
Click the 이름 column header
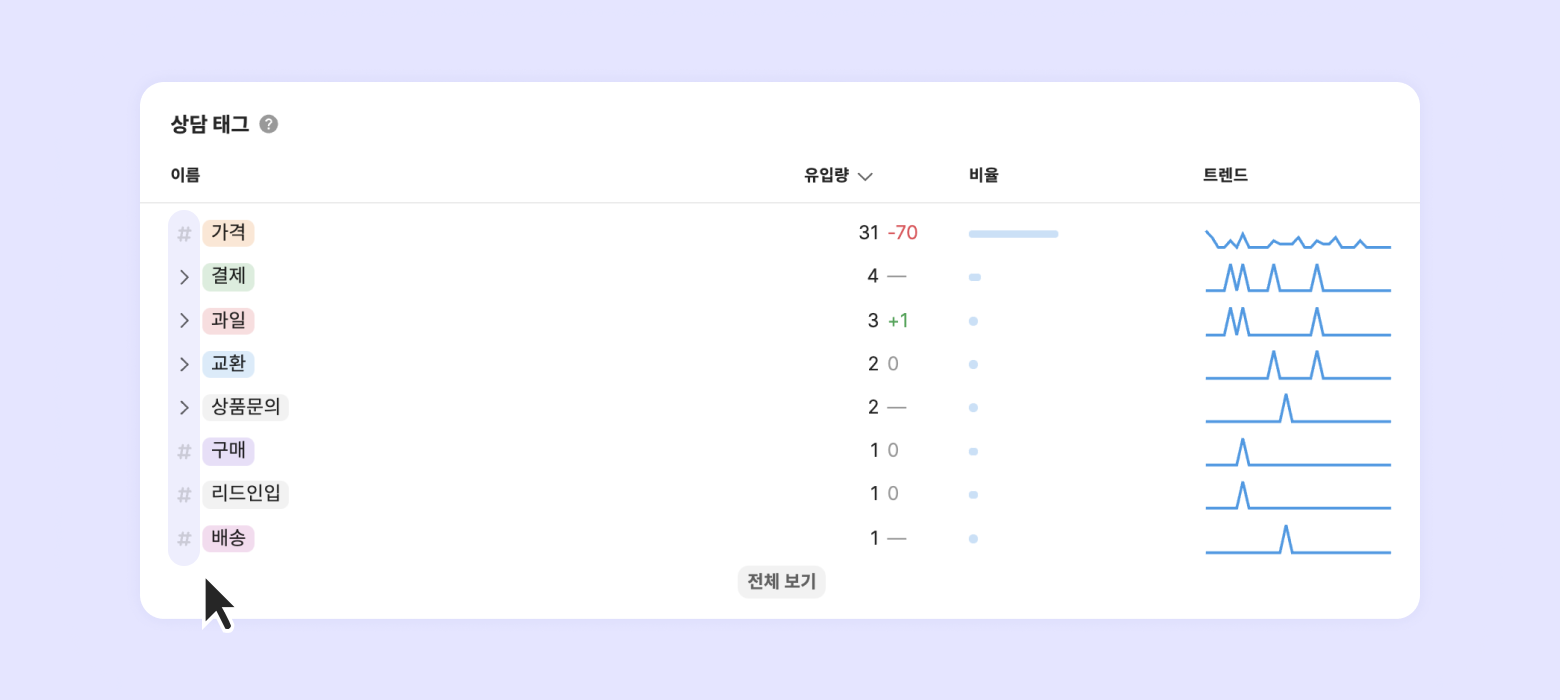[185, 175]
